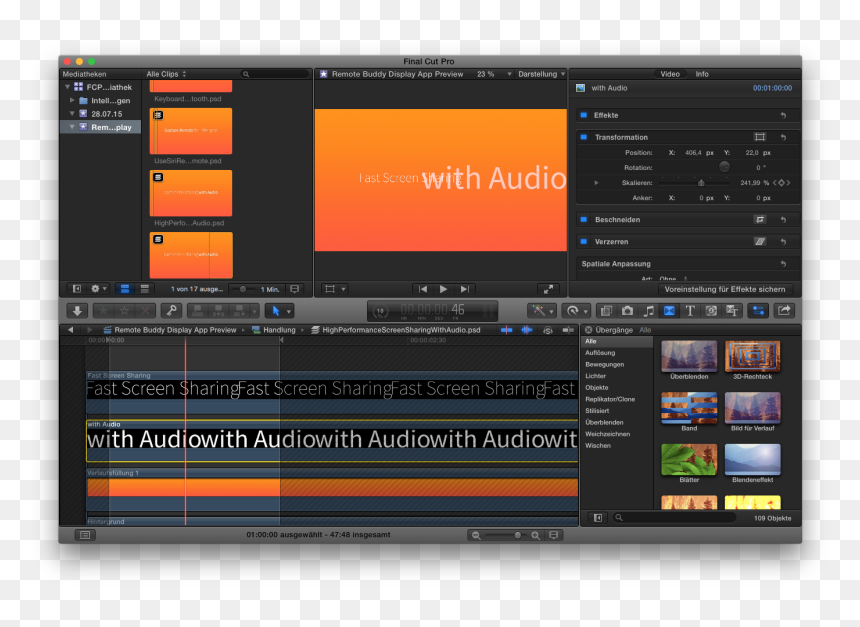Open the viewer zoom 23 % menu
Viewport: 860px width, 627px height.
pyautogui.click(x=494, y=74)
